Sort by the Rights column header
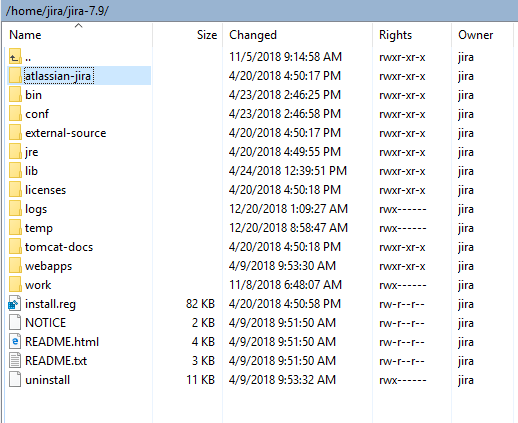The image size is (518, 423). pos(395,35)
